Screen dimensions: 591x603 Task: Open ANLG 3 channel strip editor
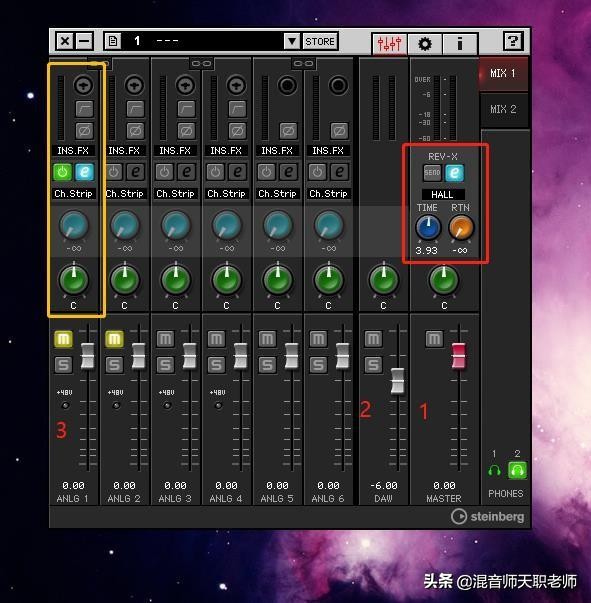click(x=186, y=172)
